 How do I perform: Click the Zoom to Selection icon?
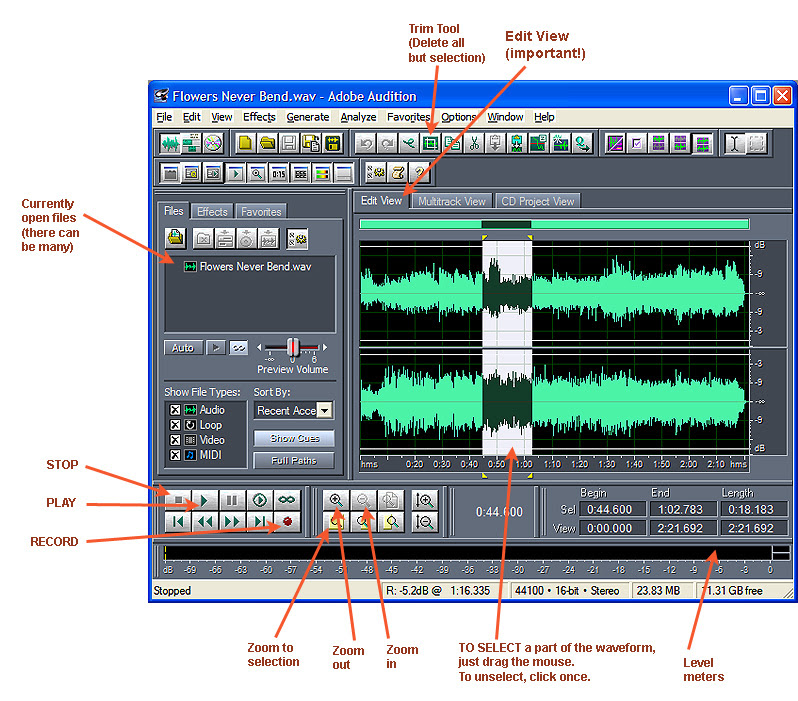click(336, 522)
